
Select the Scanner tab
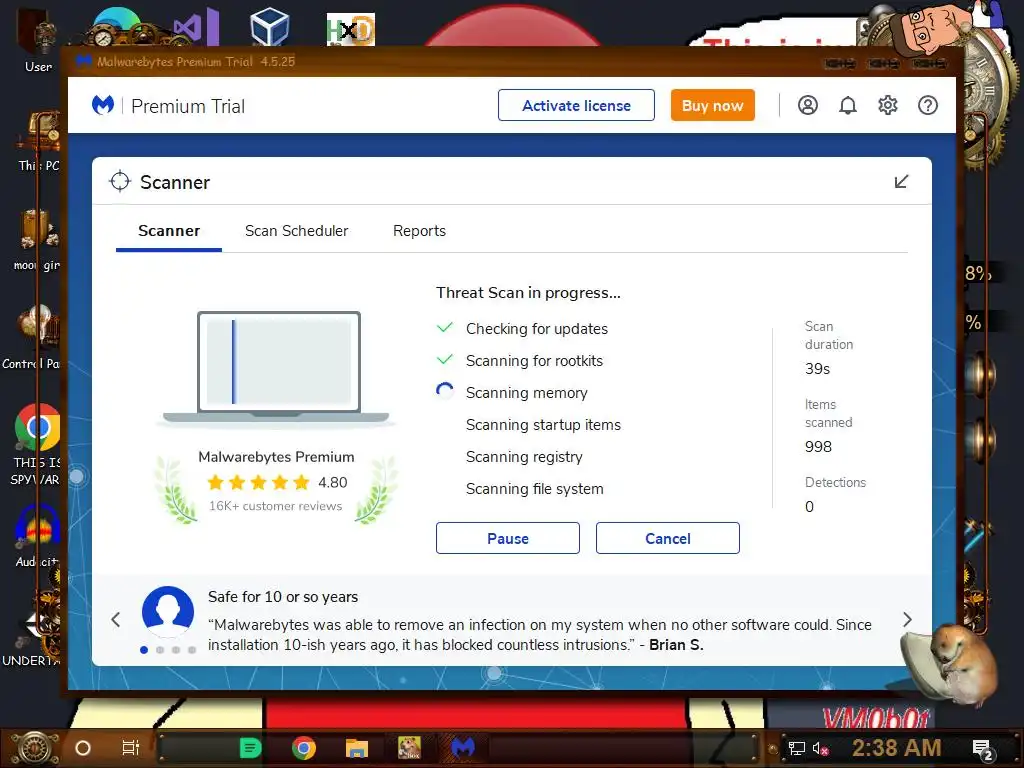[169, 231]
